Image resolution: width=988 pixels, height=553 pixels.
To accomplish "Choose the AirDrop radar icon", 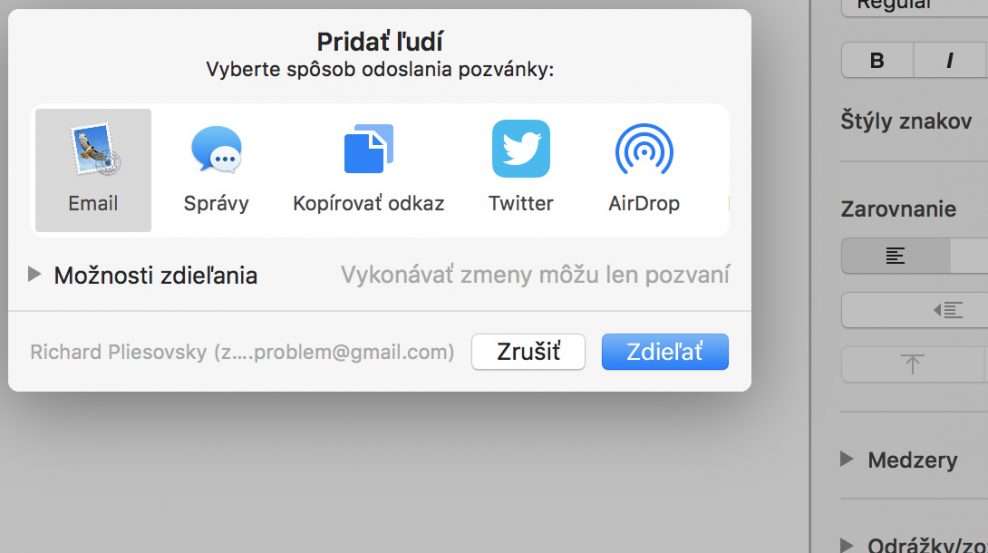I will tap(644, 149).
